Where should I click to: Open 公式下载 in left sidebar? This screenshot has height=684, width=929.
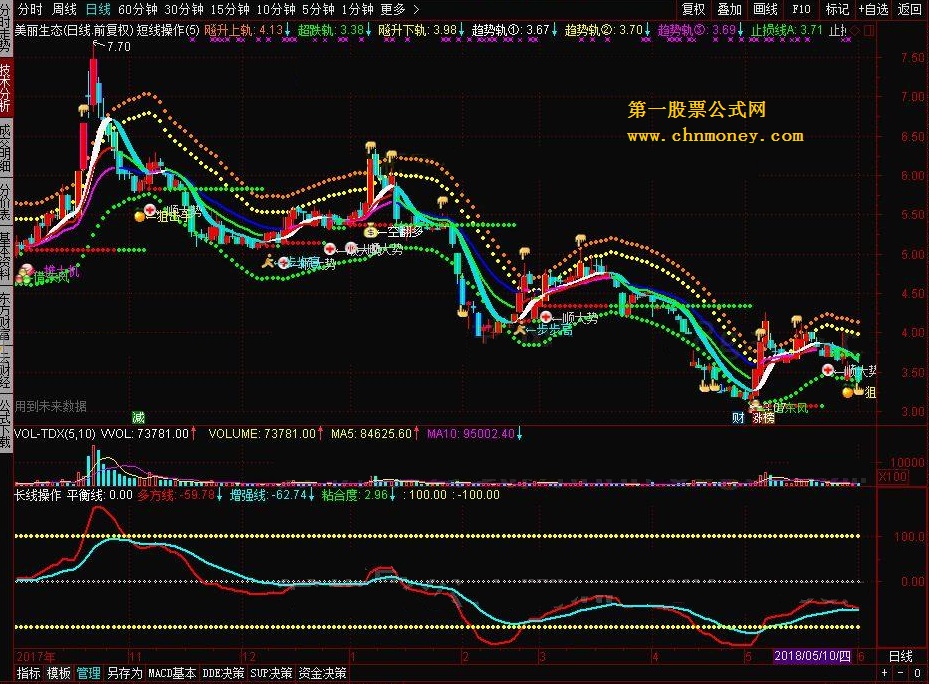(x=5, y=423)
